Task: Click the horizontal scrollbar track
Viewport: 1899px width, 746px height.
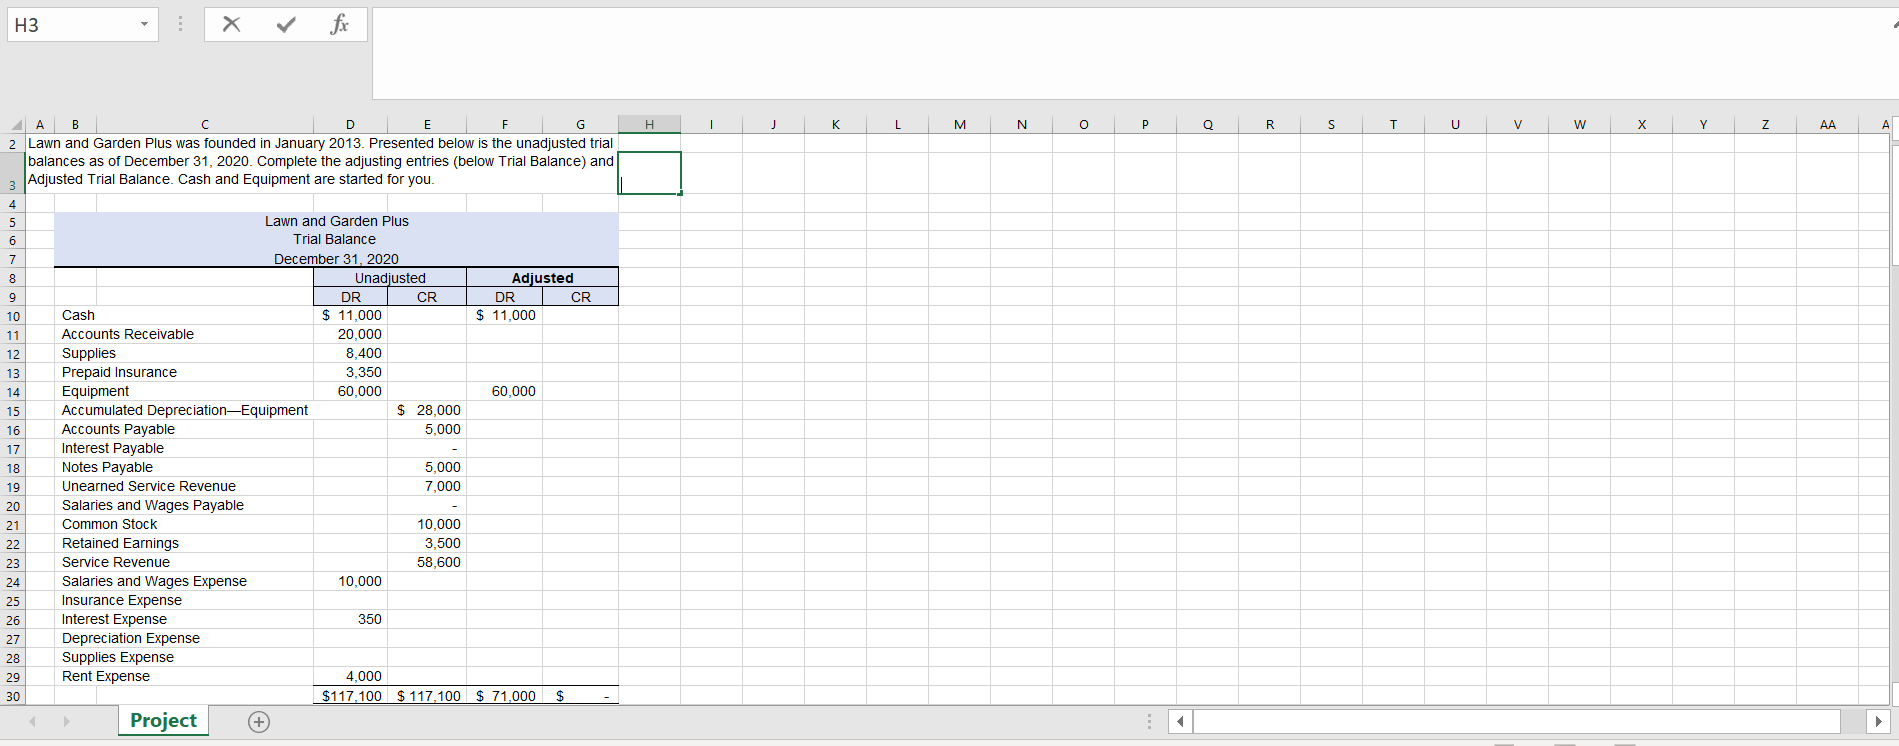Action: [1516, 721]
